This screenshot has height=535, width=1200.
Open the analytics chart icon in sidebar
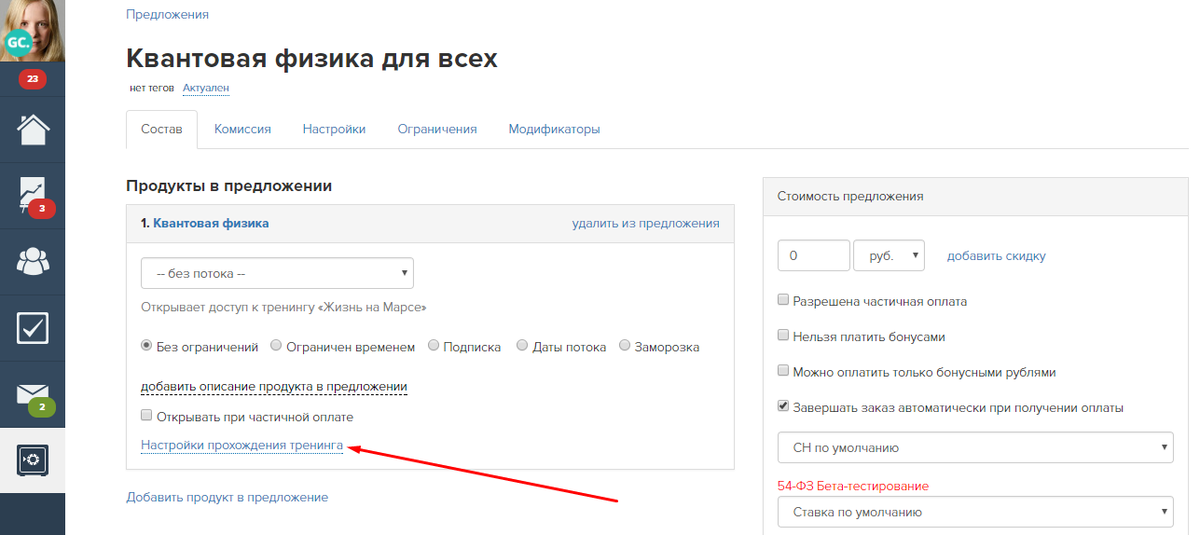click(33, 196)
